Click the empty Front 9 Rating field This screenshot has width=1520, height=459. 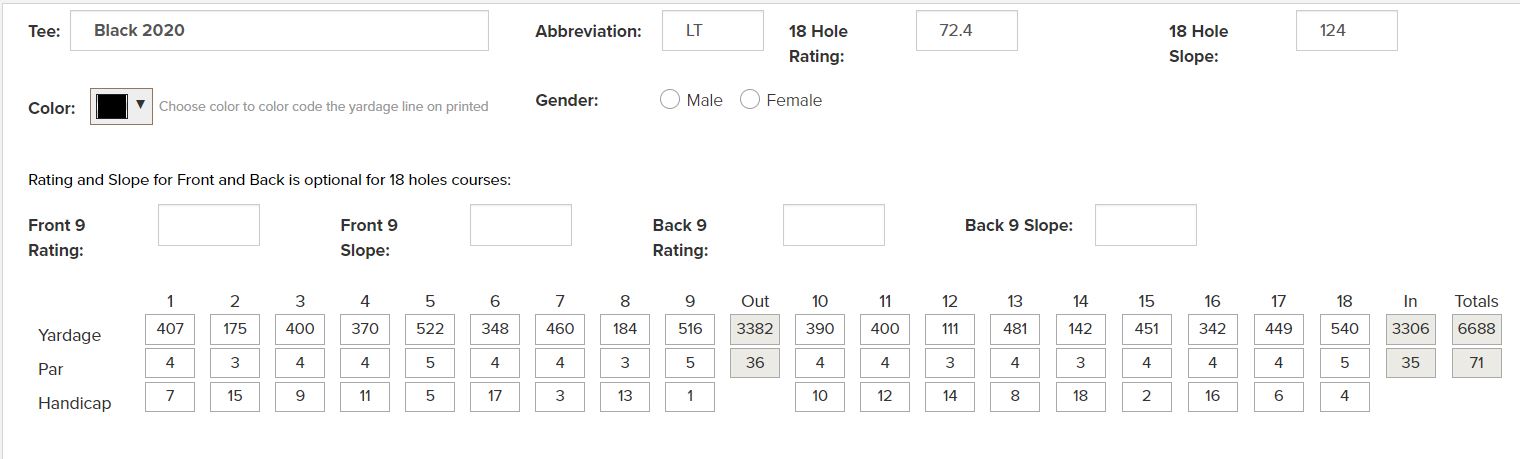click(x=209, y=225)
